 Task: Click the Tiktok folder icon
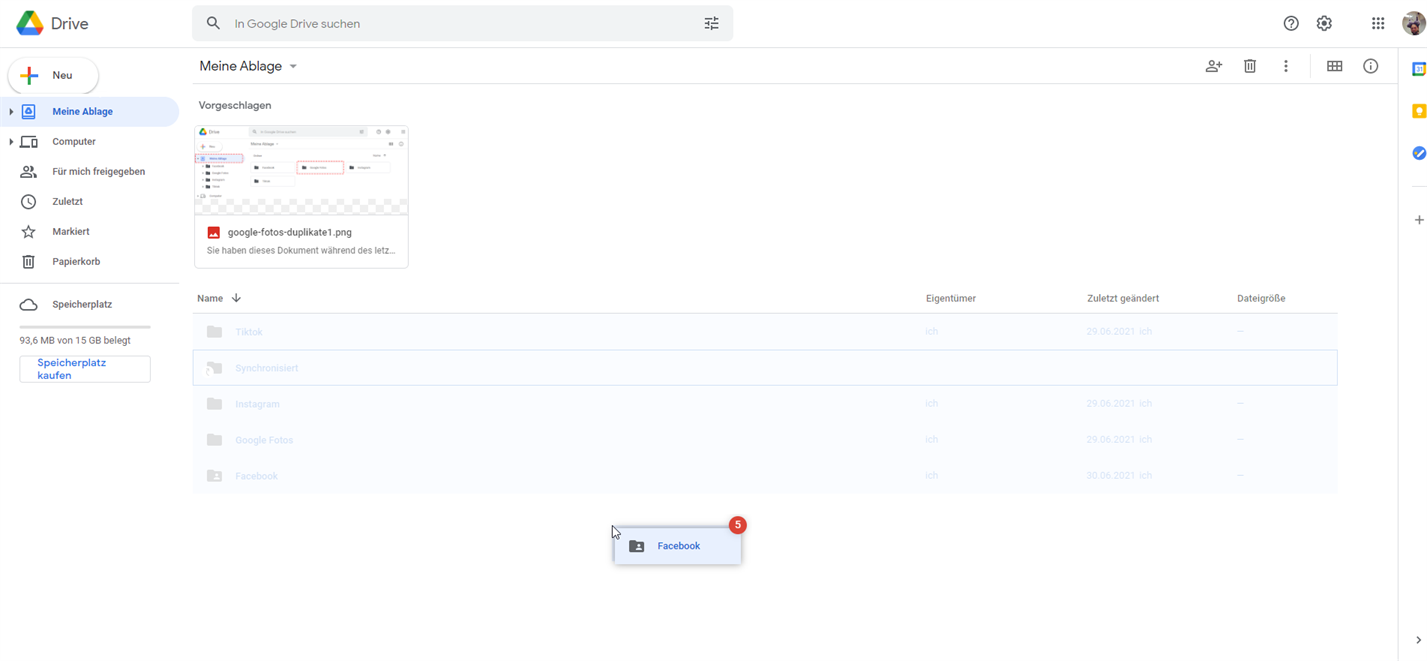pos(214,332)
